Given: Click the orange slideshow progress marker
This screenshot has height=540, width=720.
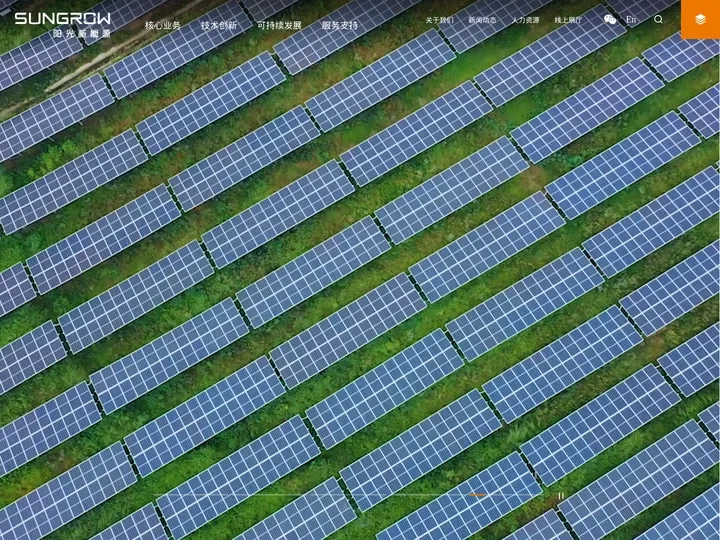Looking at the screenshot, I should point(478,495).
